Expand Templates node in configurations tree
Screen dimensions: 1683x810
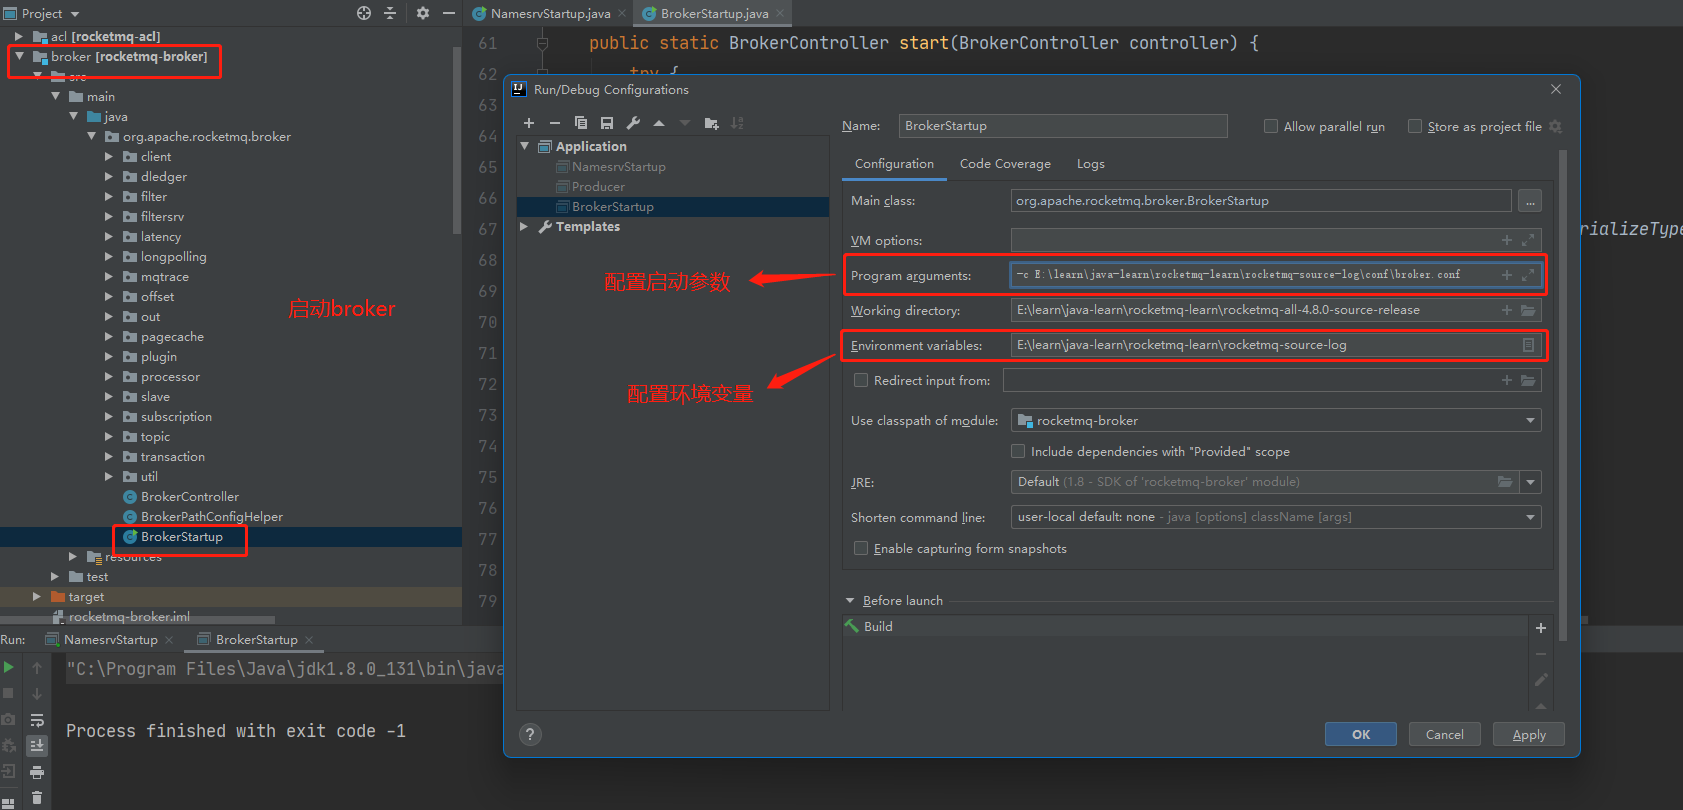[525, 227]
